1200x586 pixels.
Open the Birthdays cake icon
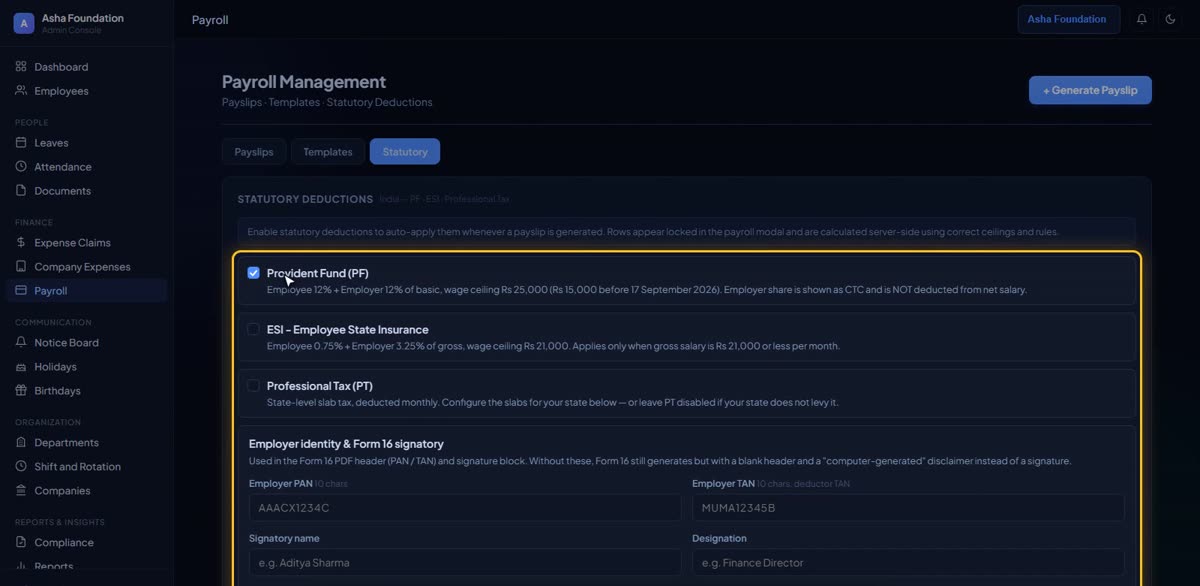21,391
